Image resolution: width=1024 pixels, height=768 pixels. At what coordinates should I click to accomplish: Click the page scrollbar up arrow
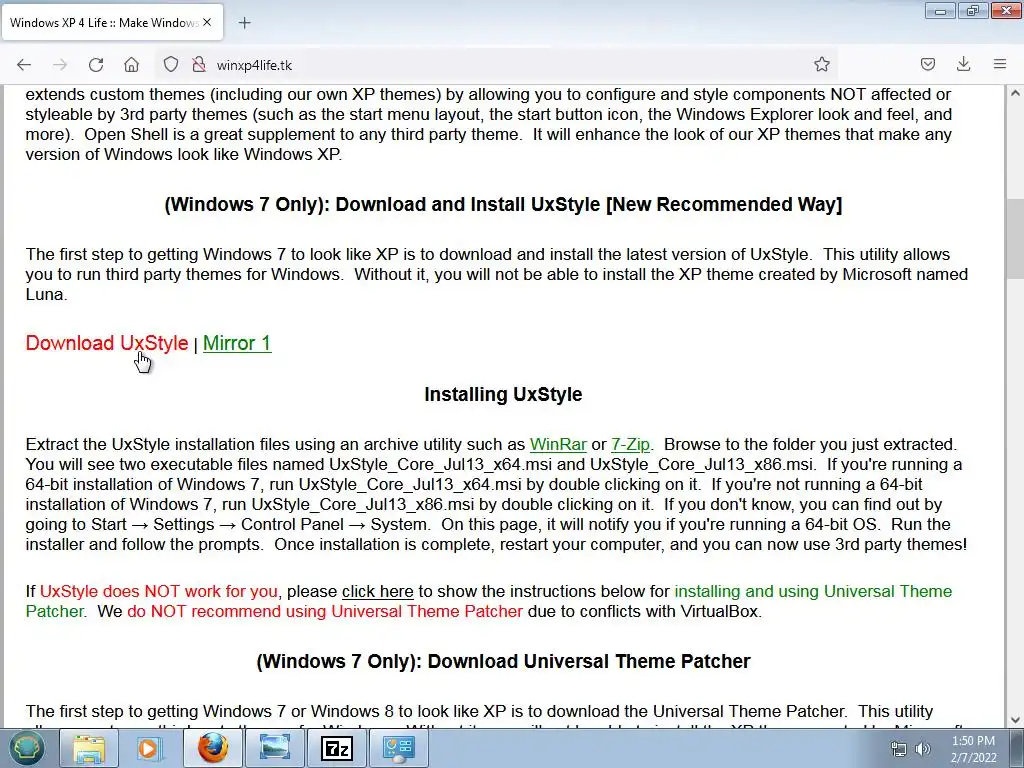point(1015,93)
